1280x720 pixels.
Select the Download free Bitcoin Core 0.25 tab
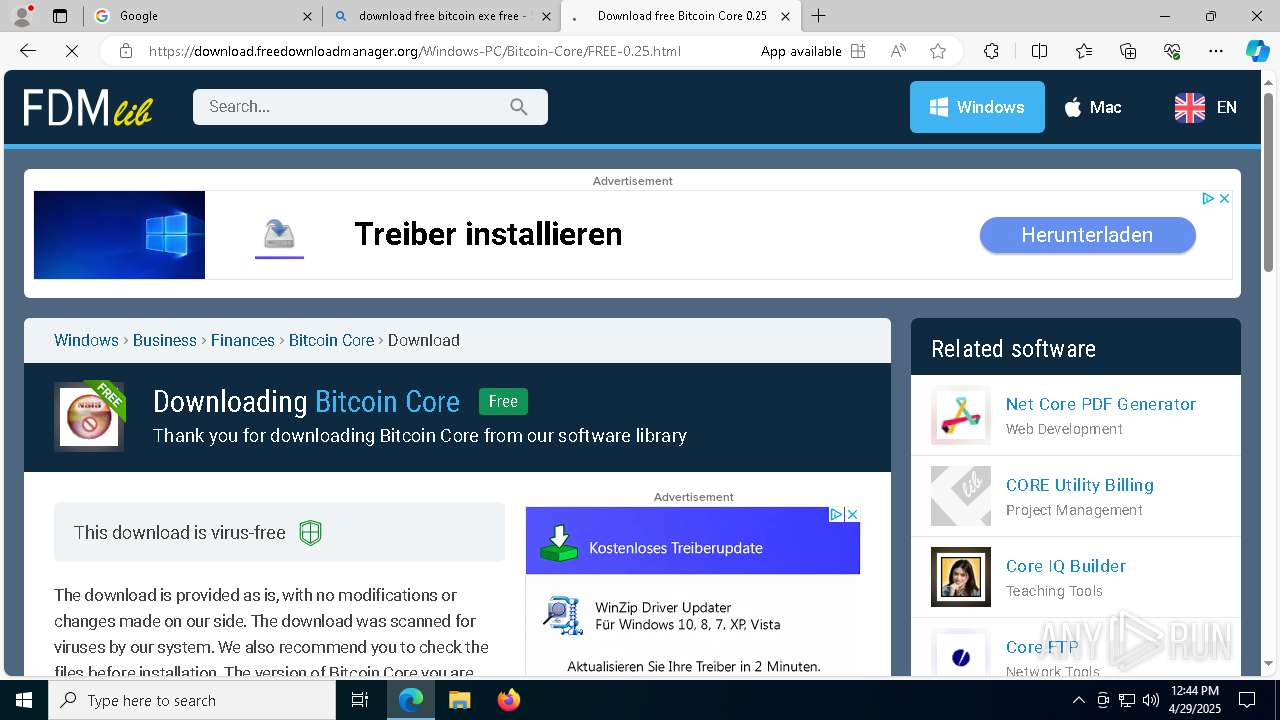(x=682, y=16)
